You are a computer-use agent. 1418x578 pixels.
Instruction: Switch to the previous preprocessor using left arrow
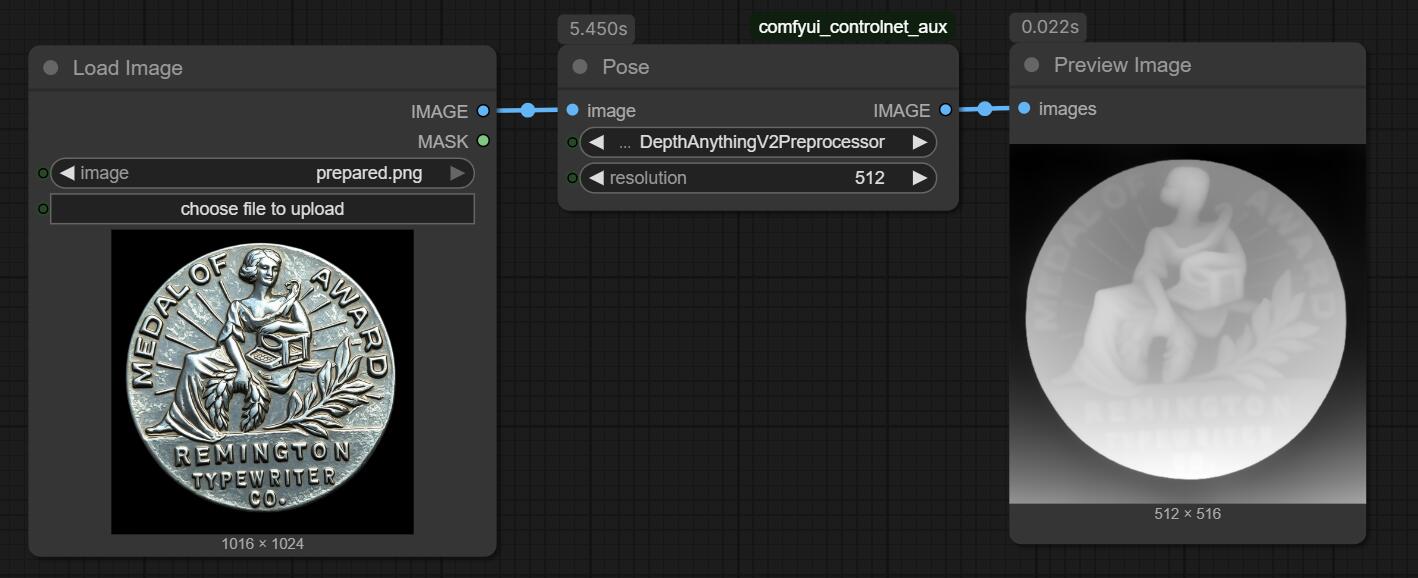click(x=597, y=142)
